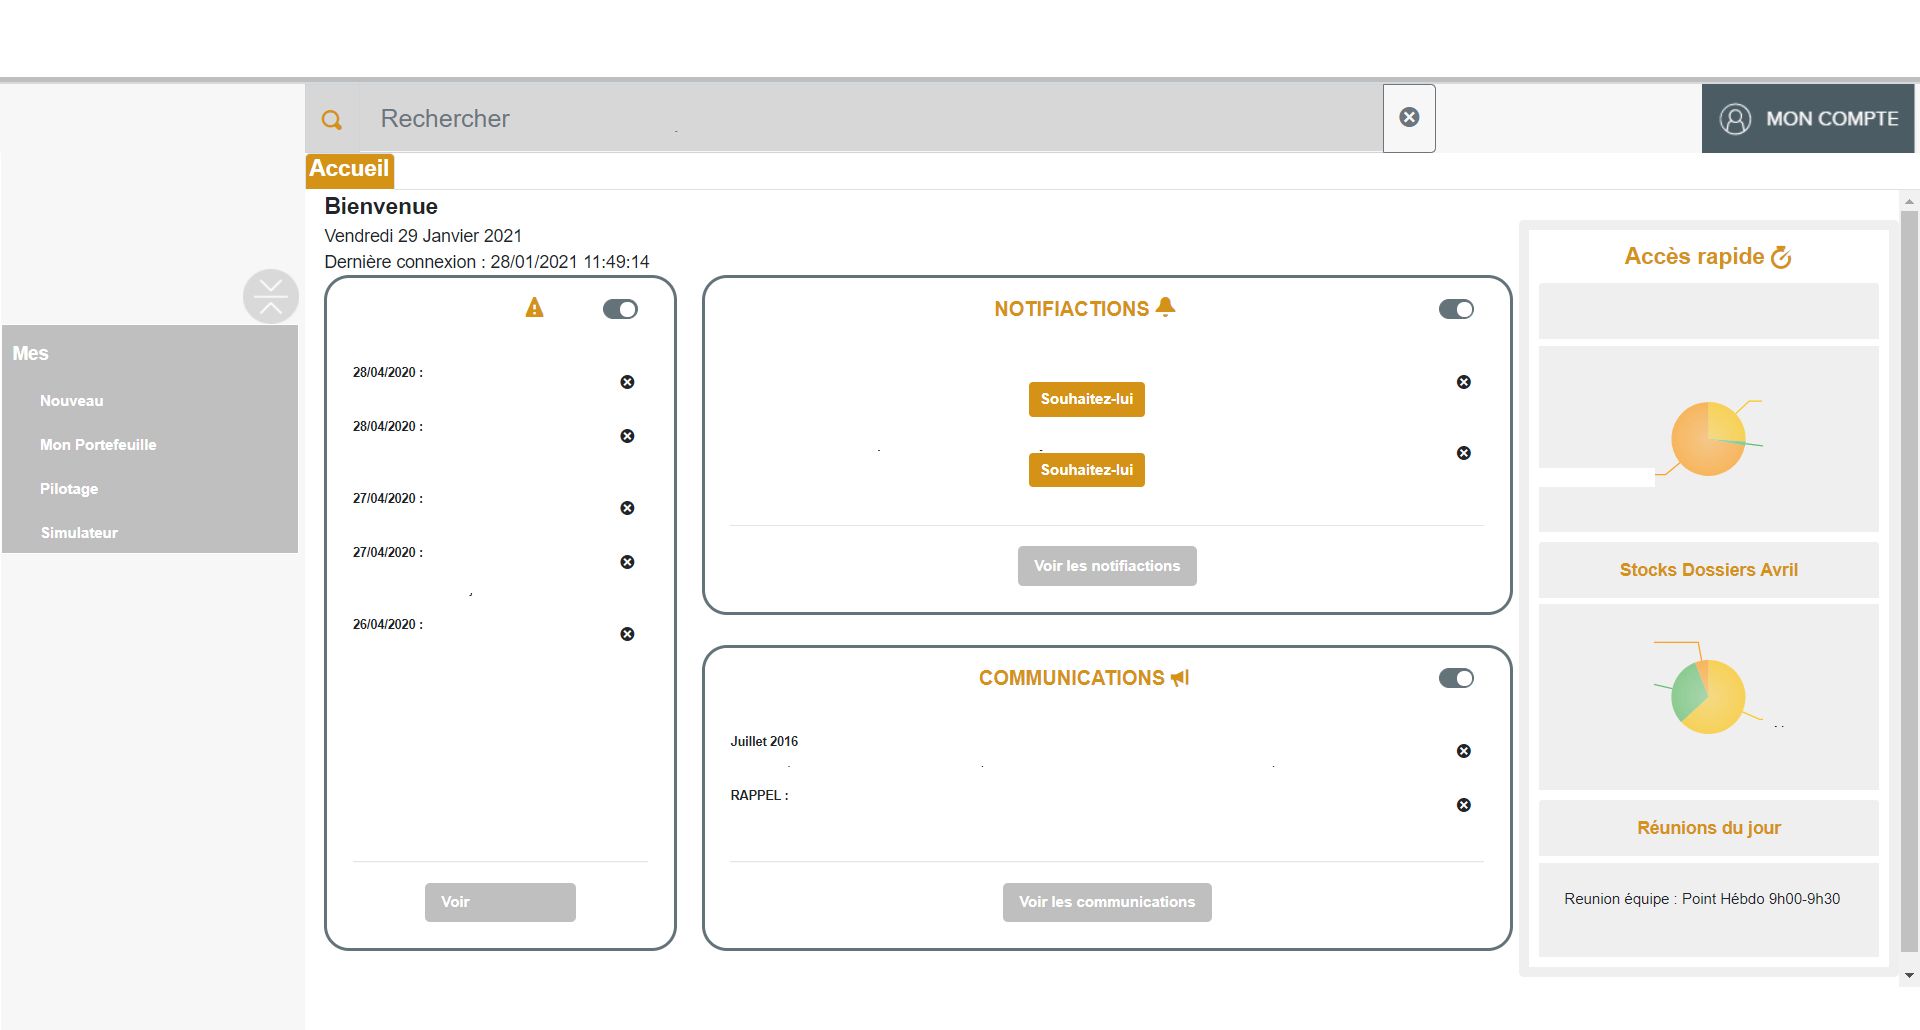Toggle the Notifications panel switch
This screenshot has width=1920, height=1030.
1456,309
